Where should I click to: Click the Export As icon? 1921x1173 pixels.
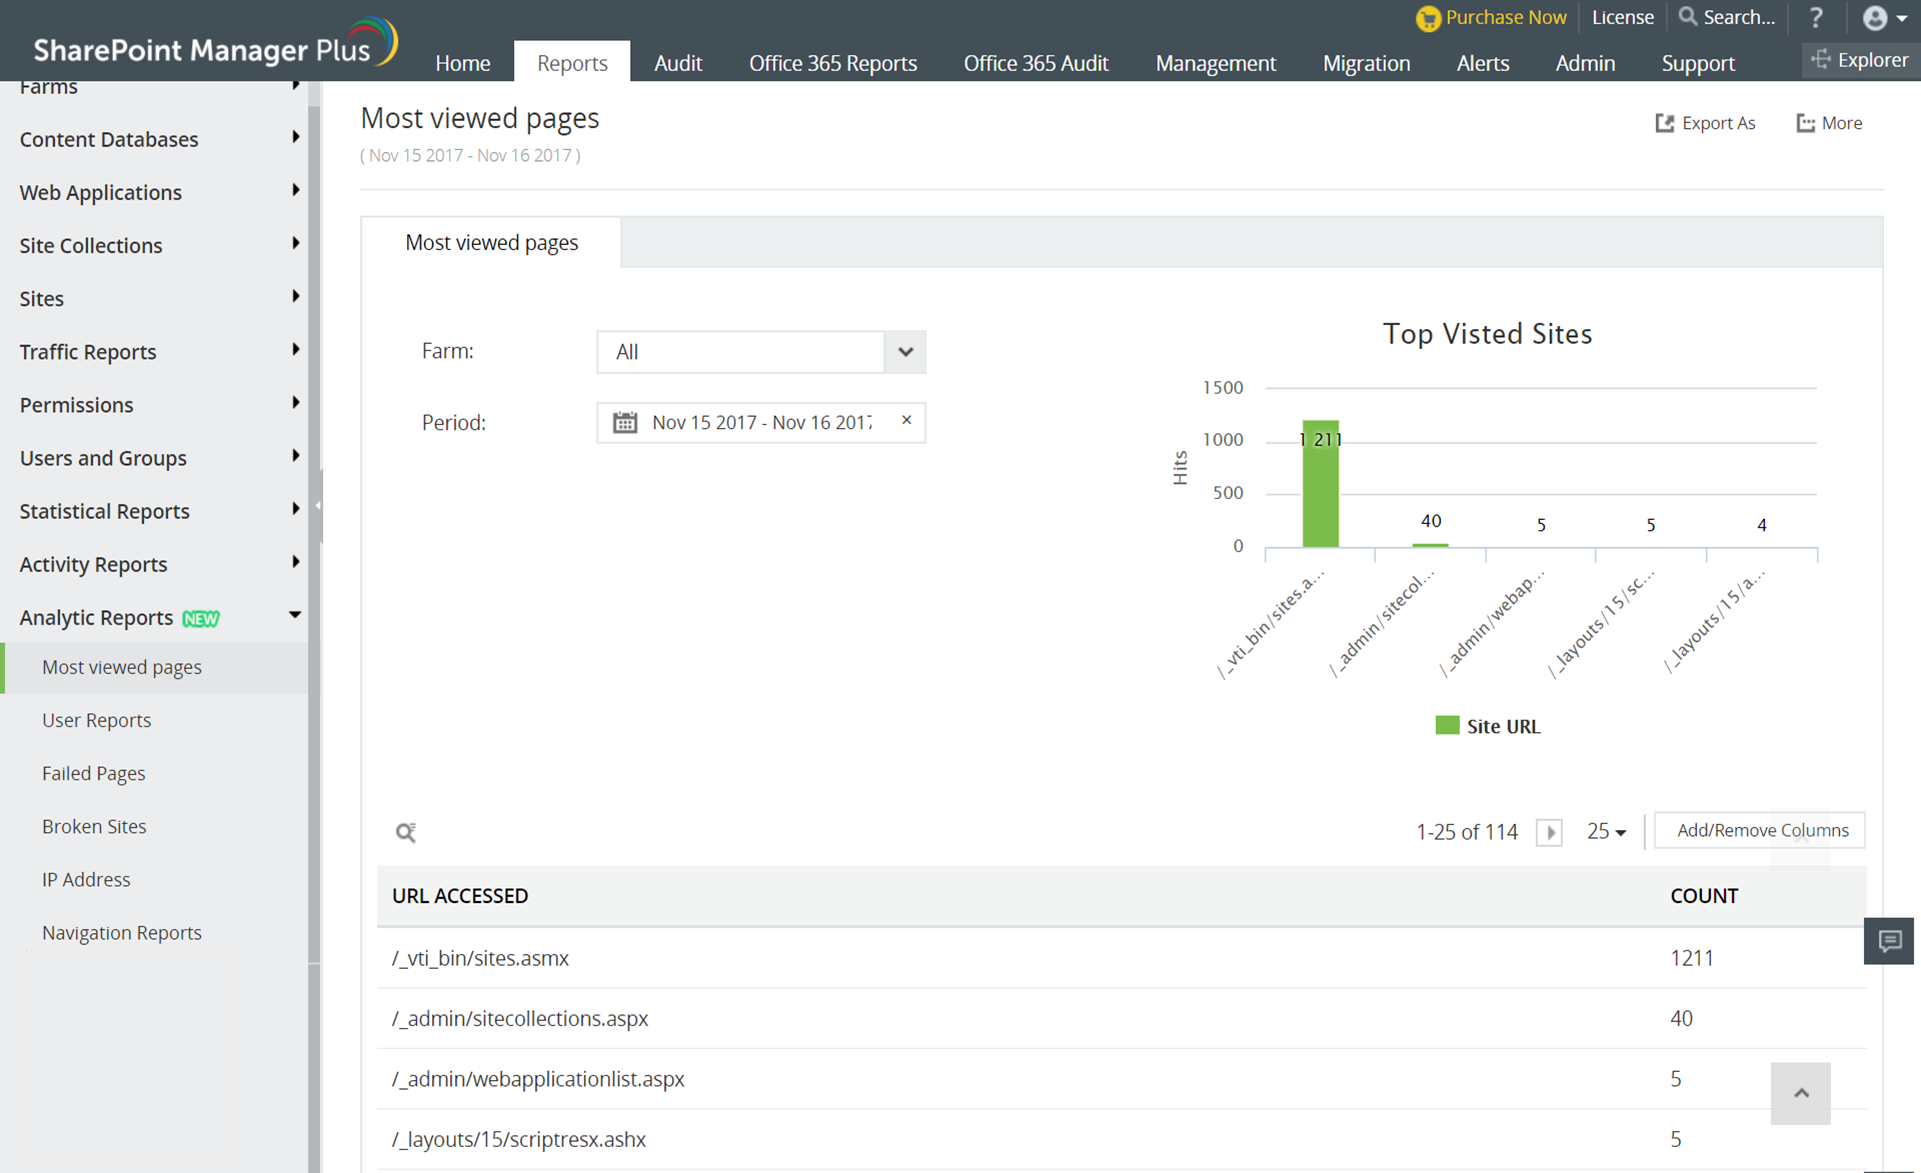click(1664, 123)
